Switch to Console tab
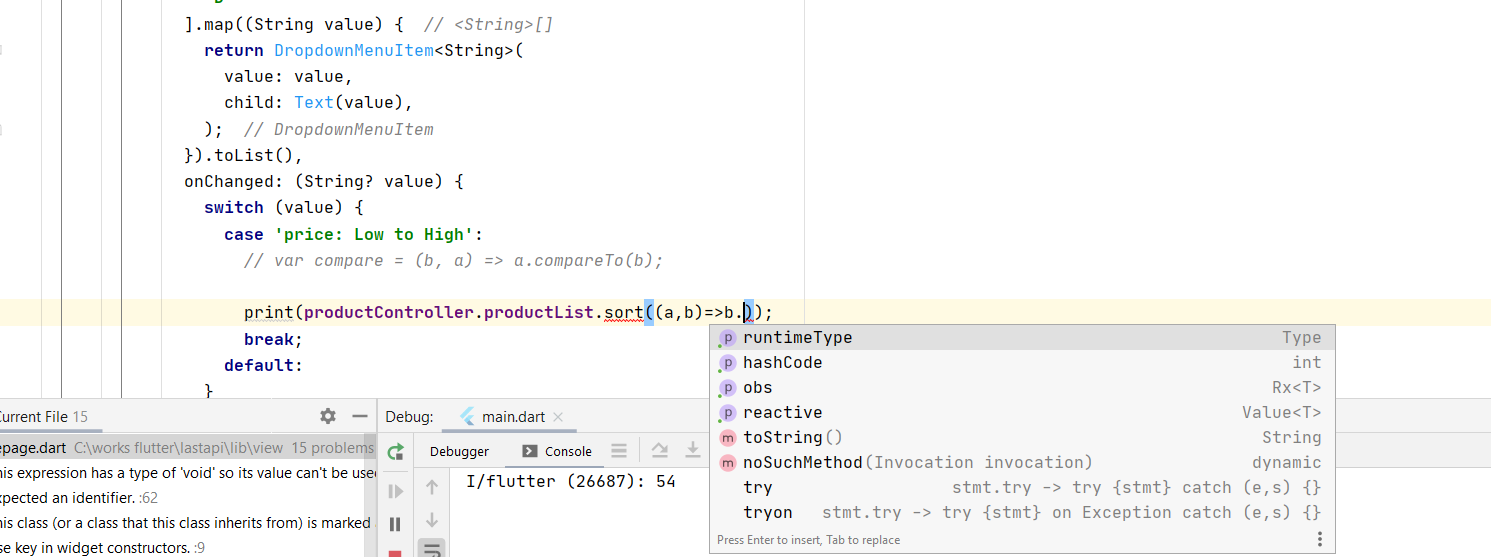 click(x=557, y=451)
